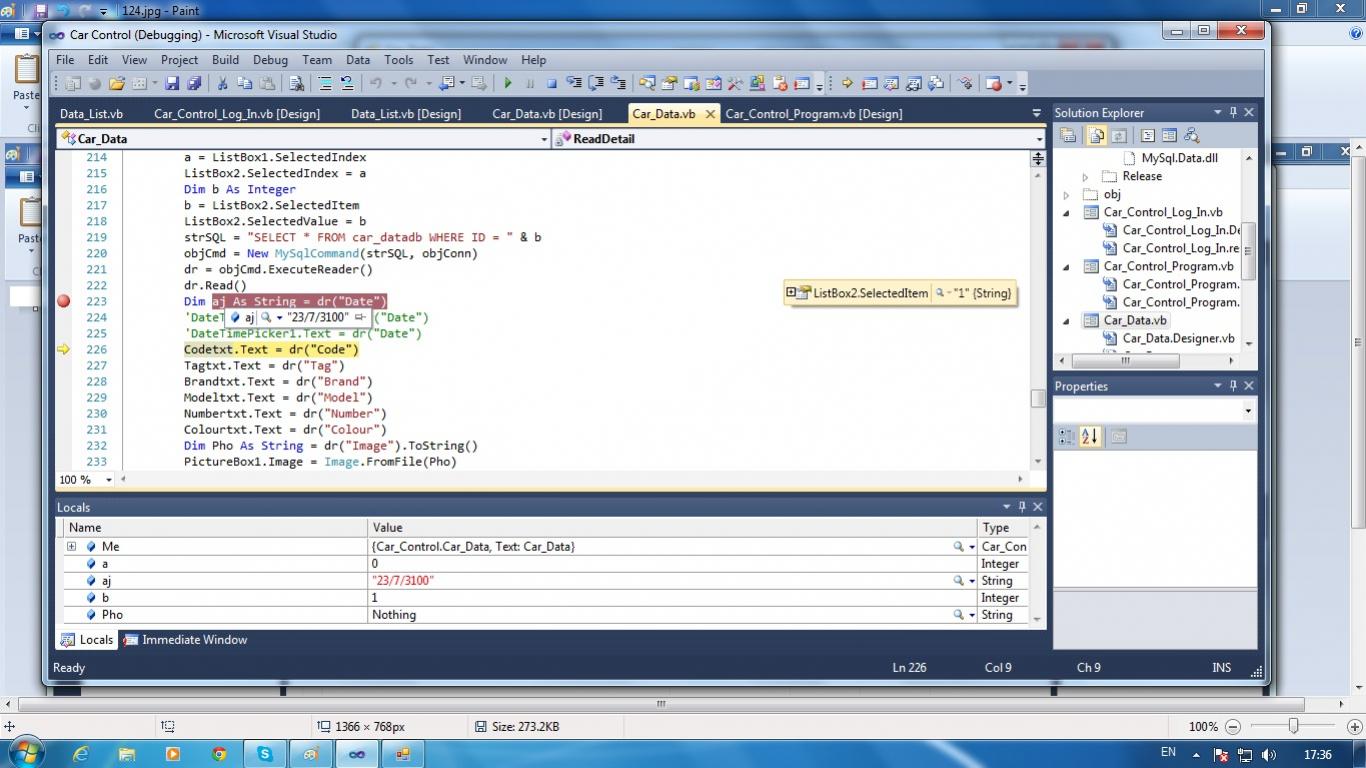The image size is (1366, 768).
Task: Switch to the Data_List.vb tab
Action: coord(91,114)
